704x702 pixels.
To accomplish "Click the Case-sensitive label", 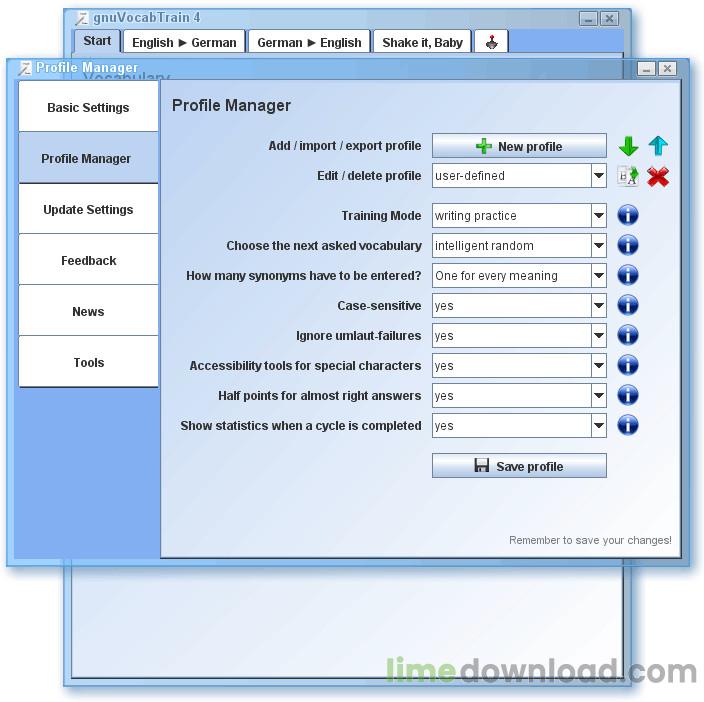I will [379, 306].
